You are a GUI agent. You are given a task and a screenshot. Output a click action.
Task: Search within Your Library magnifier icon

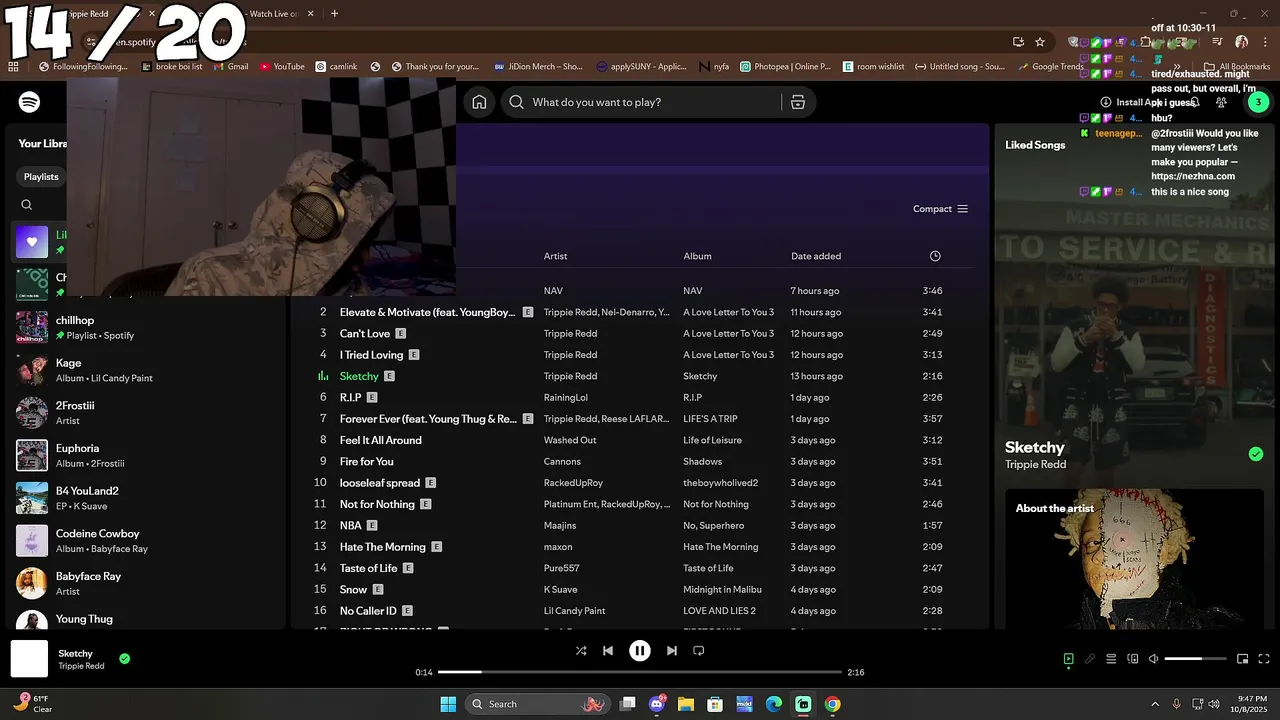click(x=27, y=205)
